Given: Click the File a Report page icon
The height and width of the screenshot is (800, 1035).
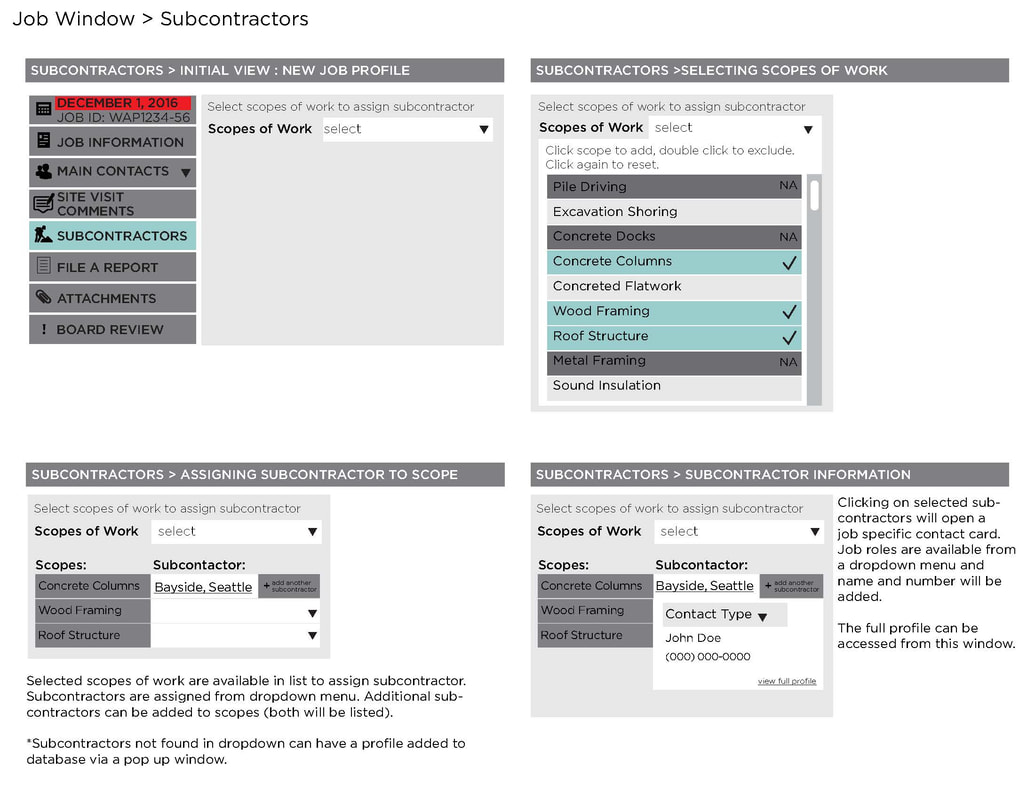Looking at the screenshot, I should coord(43,266).
